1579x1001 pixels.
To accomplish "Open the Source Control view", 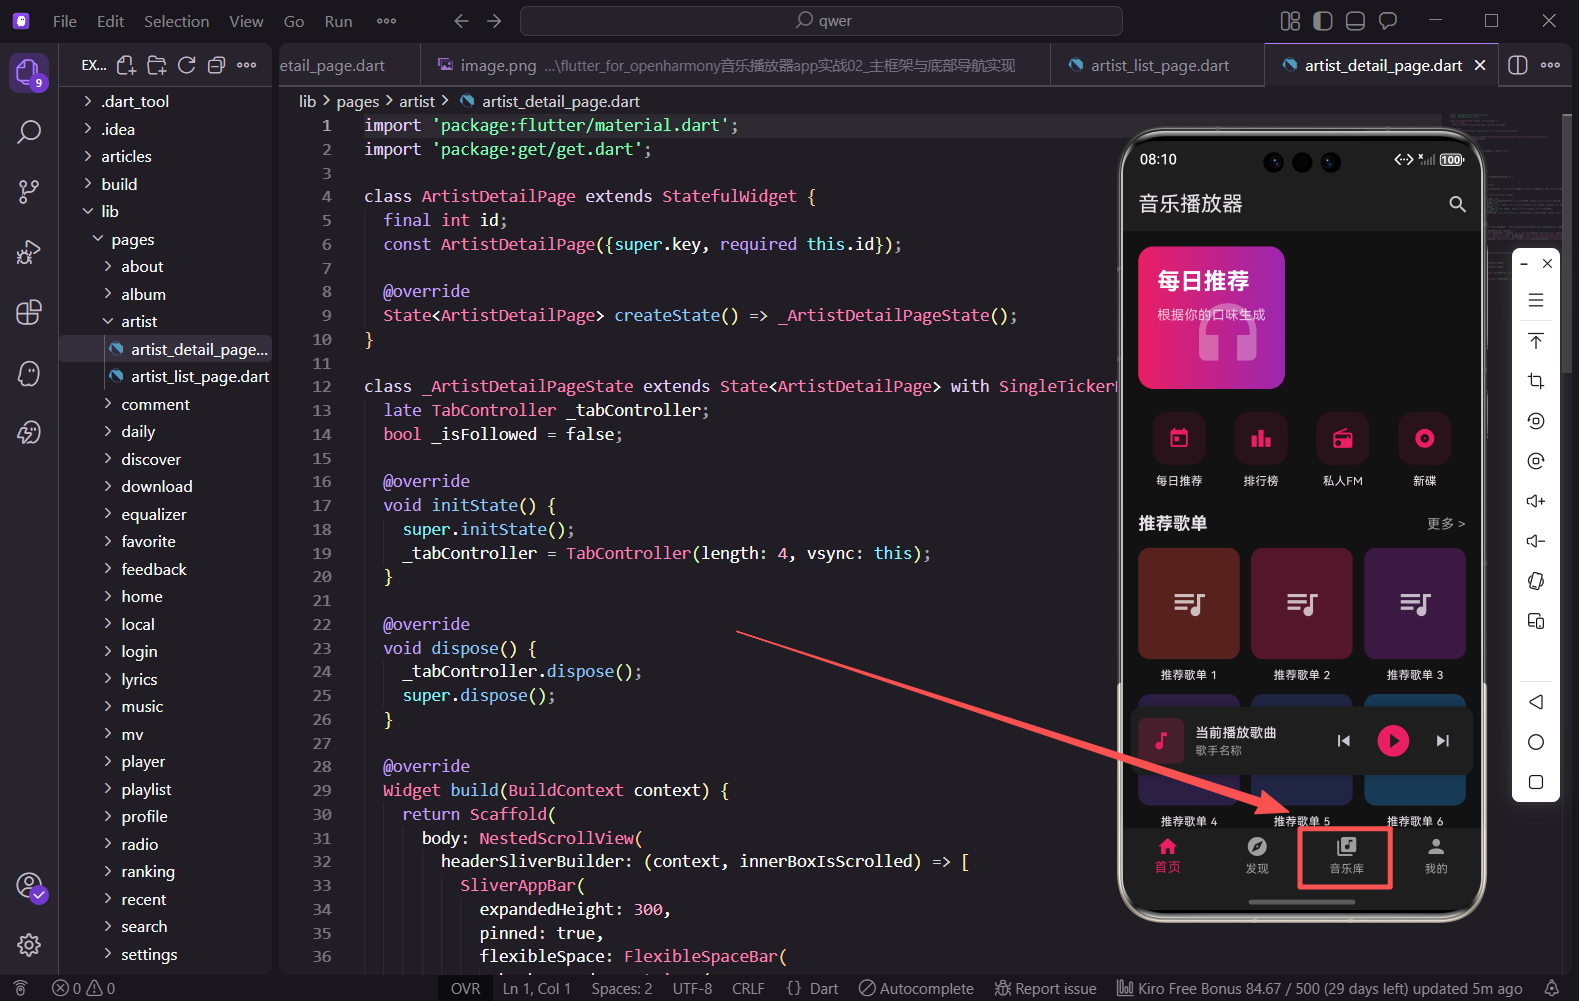I will coord(29,192).
